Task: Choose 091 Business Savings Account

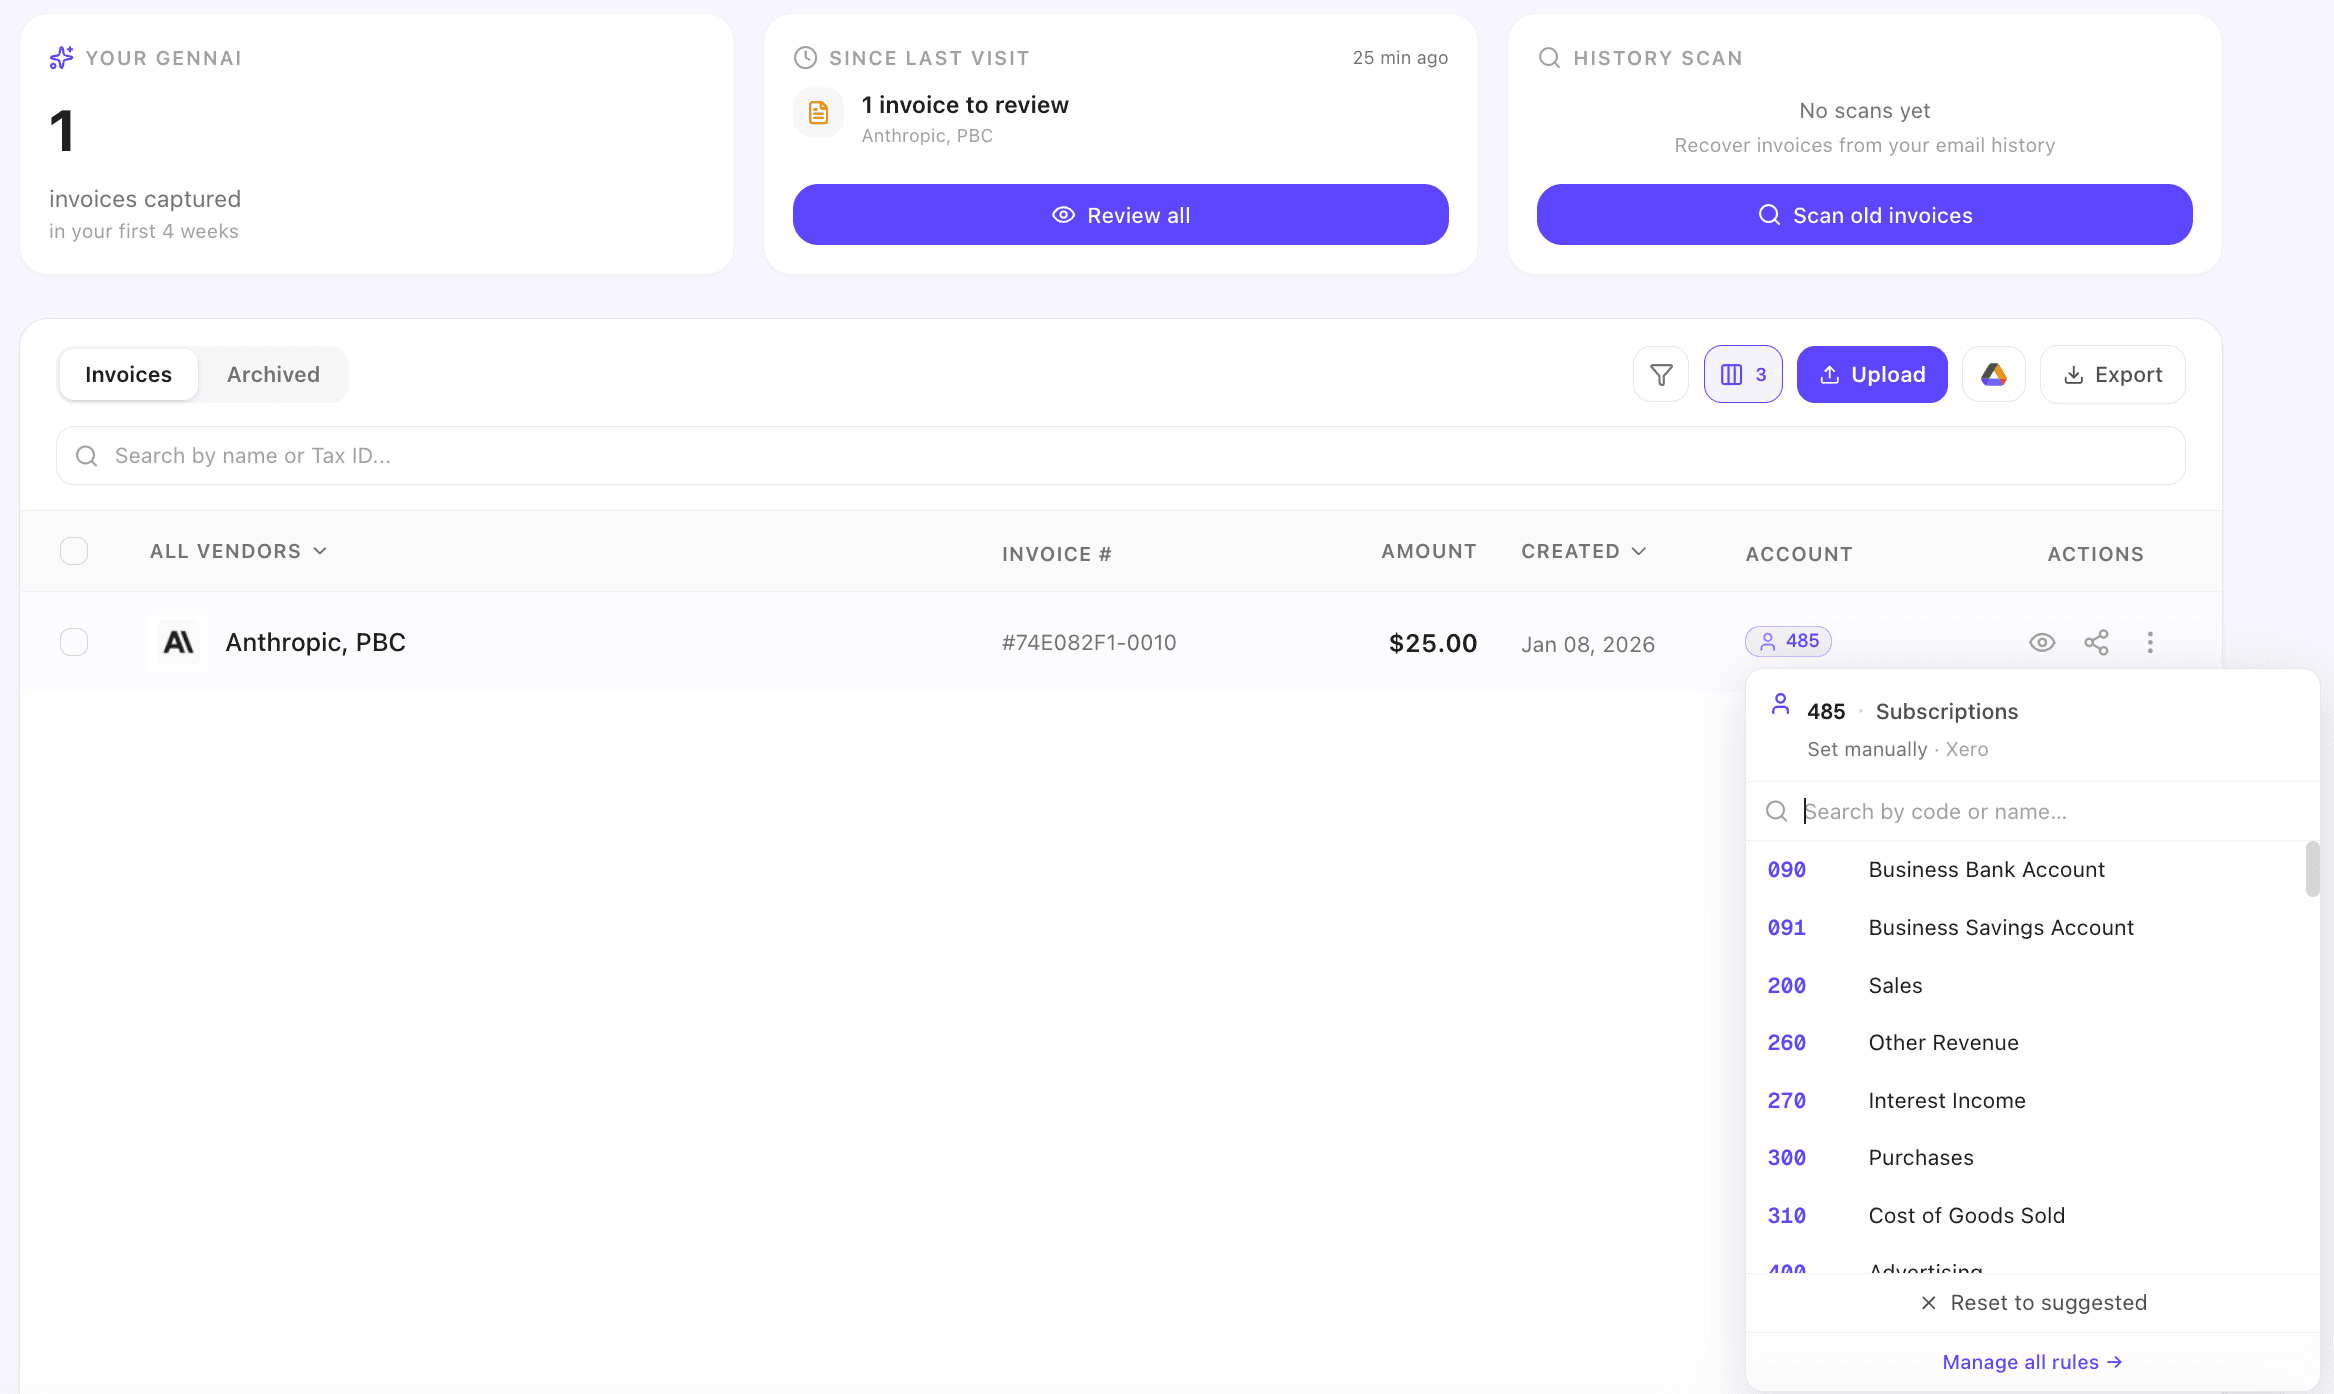Action: coord(2026,928)
